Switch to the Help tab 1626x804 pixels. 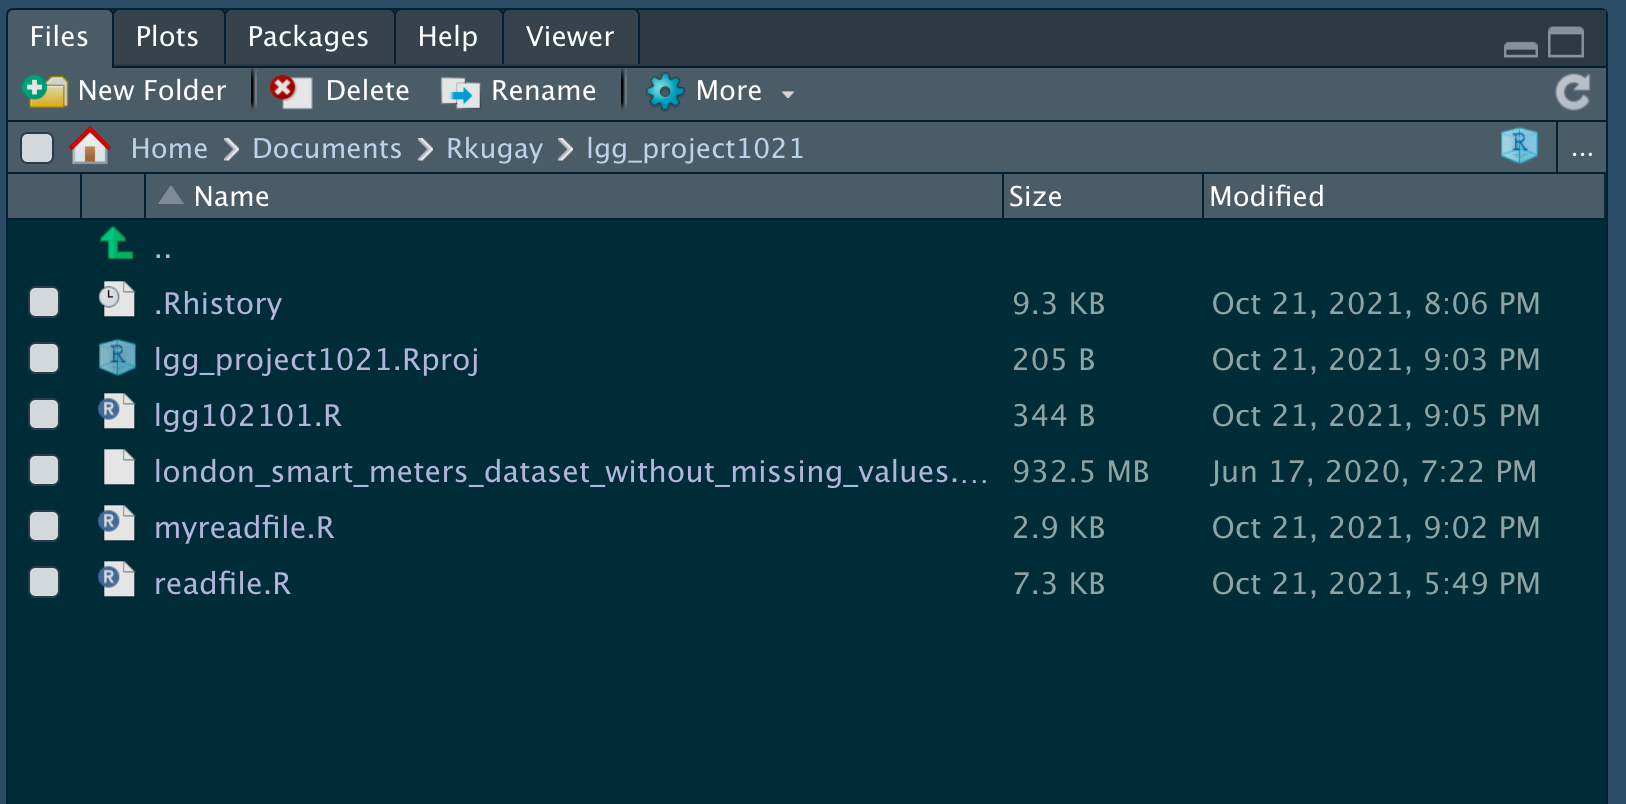click(447, 37)
